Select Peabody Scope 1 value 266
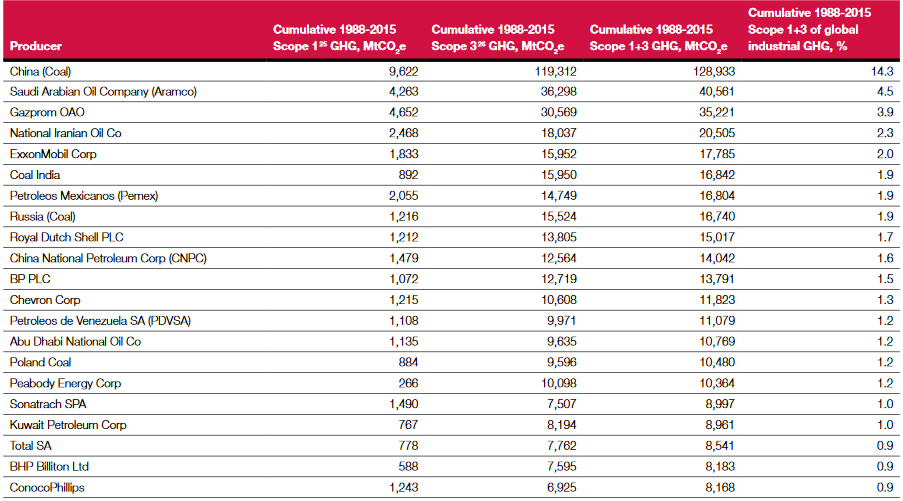Viewport: 903px width, 501px height. tap(408, 383)
